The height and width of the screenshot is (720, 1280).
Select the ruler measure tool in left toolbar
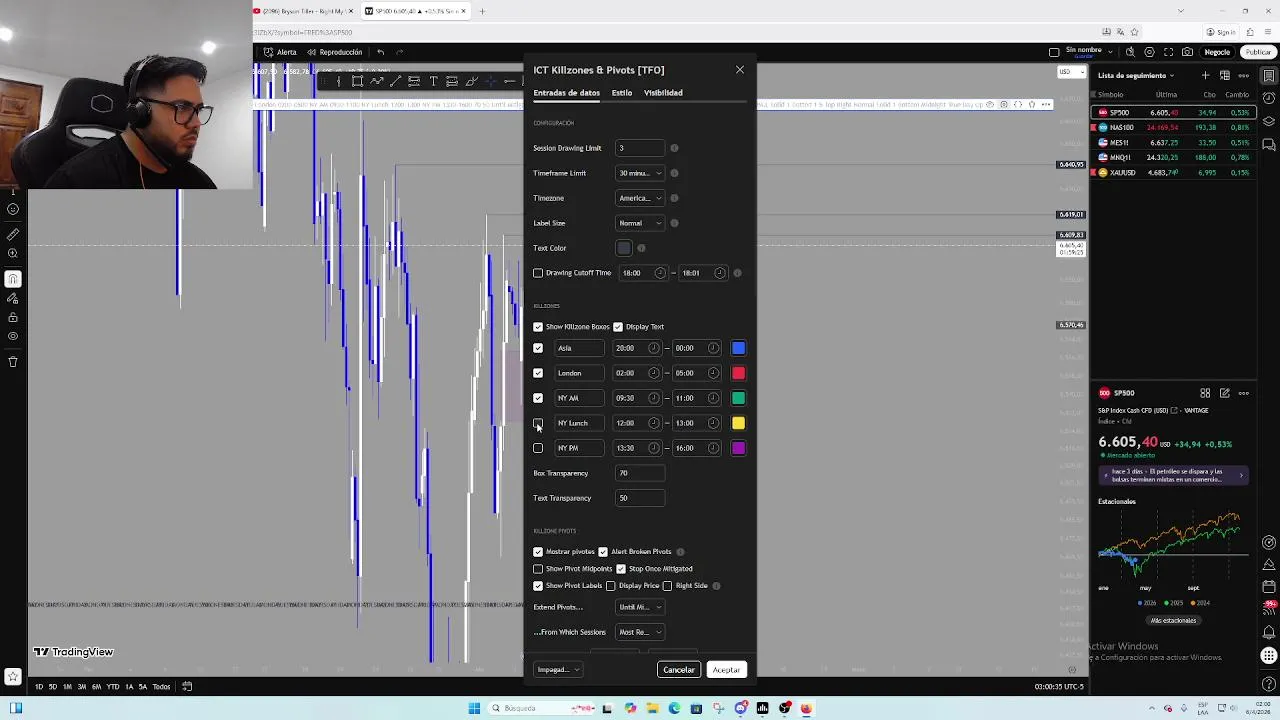13,234
